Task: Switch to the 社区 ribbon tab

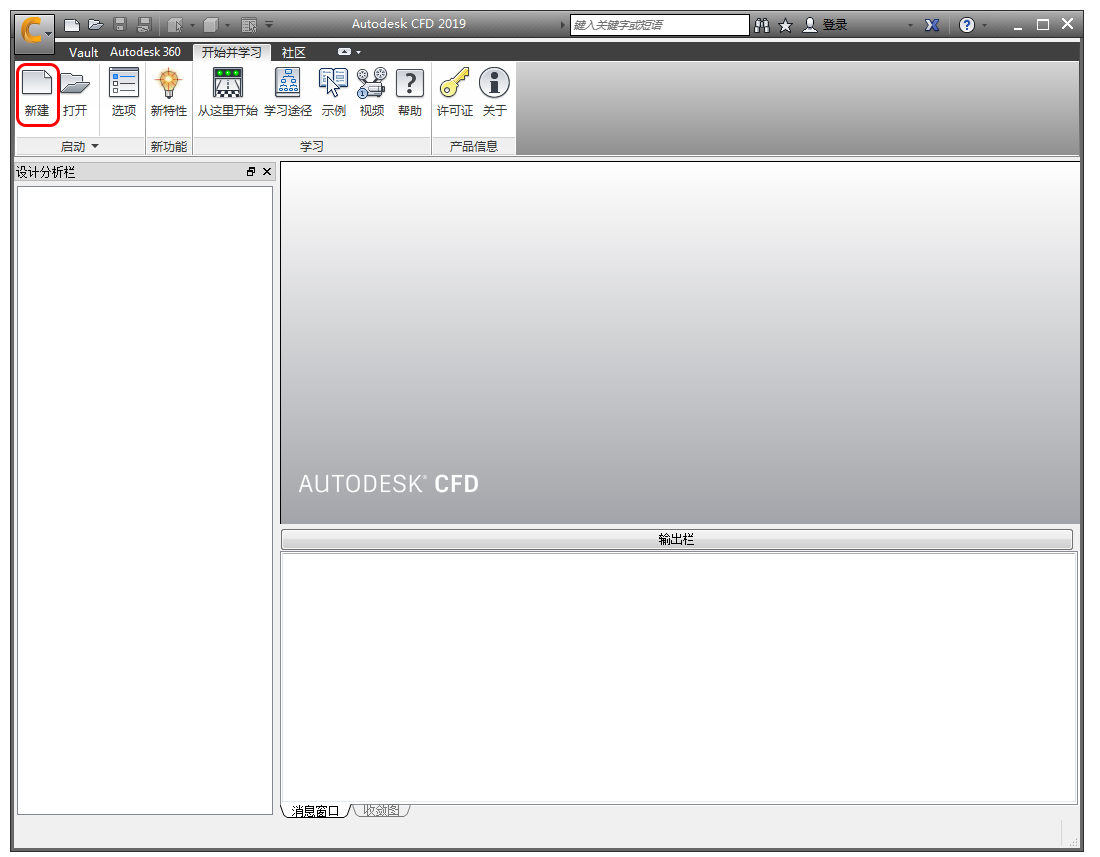Action: 294,53
